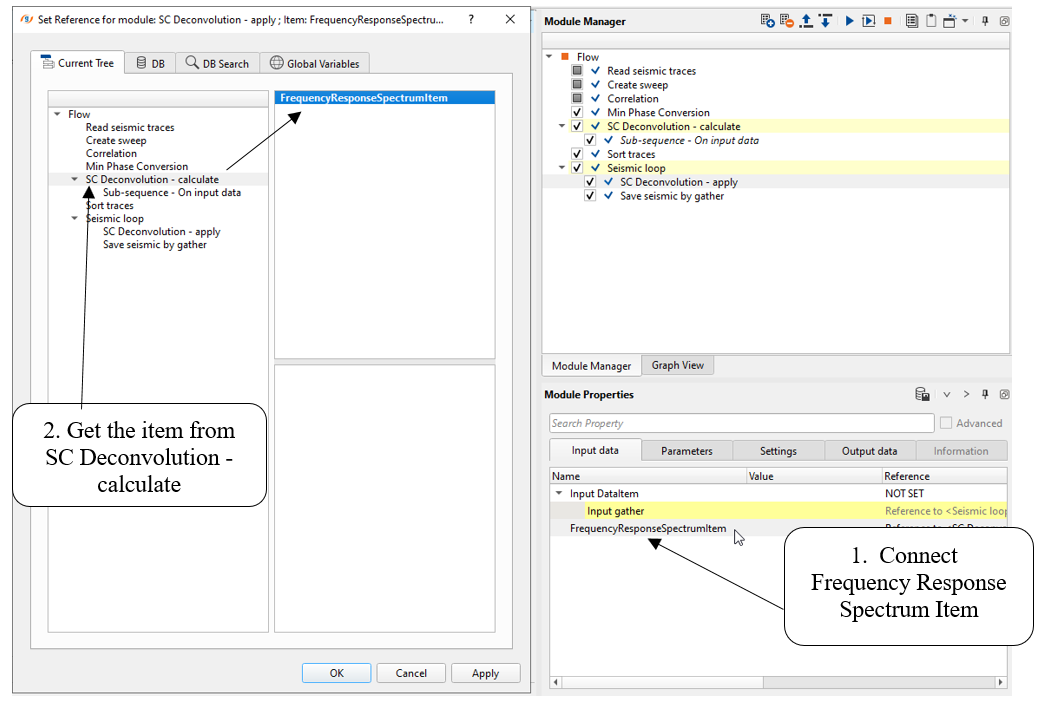
Task: Collapse the Input DataItem row
Action: (559, 494)
